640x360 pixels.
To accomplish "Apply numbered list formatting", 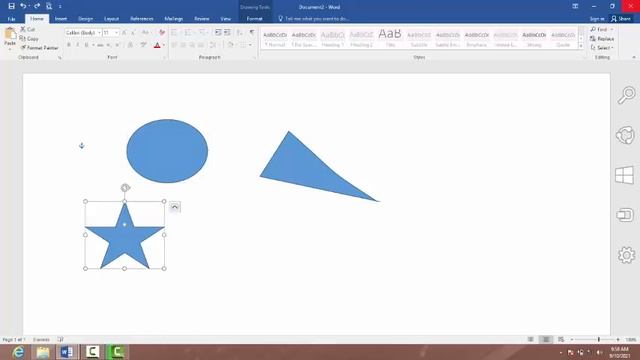I will coord(188,33).
